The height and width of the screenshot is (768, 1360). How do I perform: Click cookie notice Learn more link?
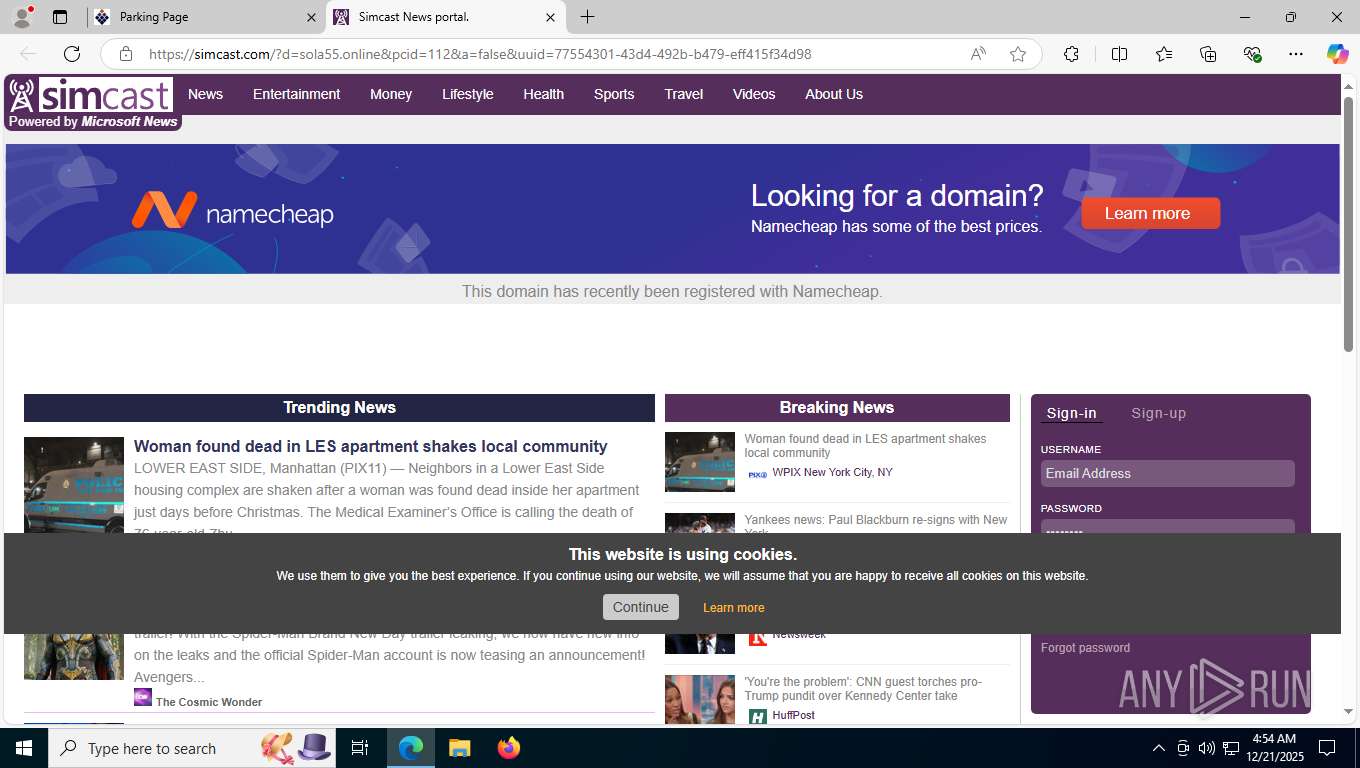pos(733,608)
